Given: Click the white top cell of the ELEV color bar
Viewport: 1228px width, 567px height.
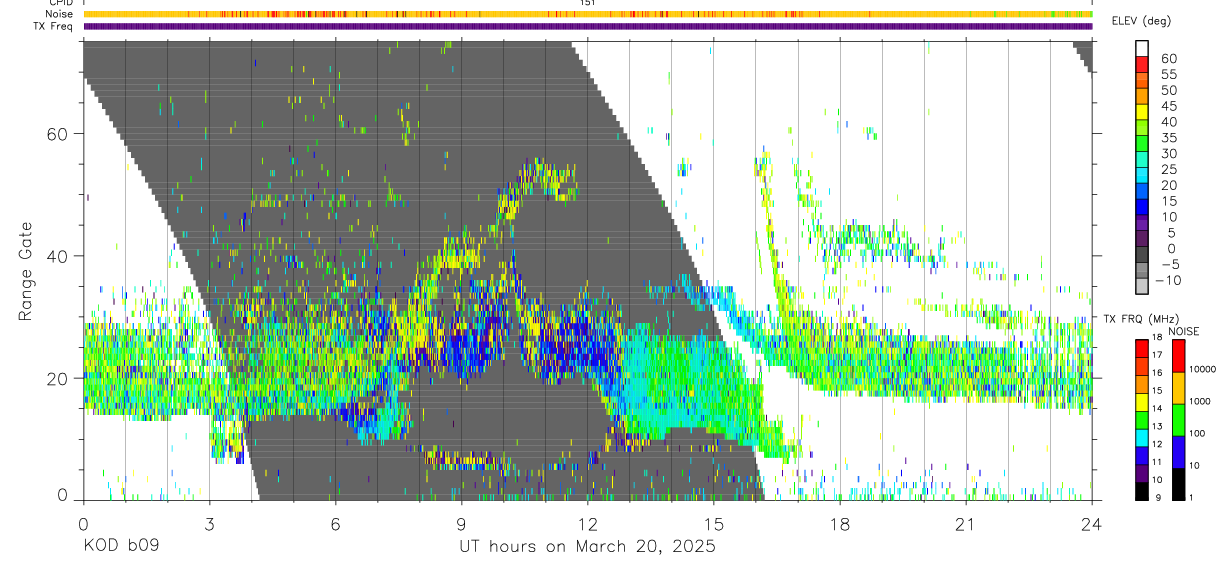Looking at the screenshot, I should (1142, 49).
